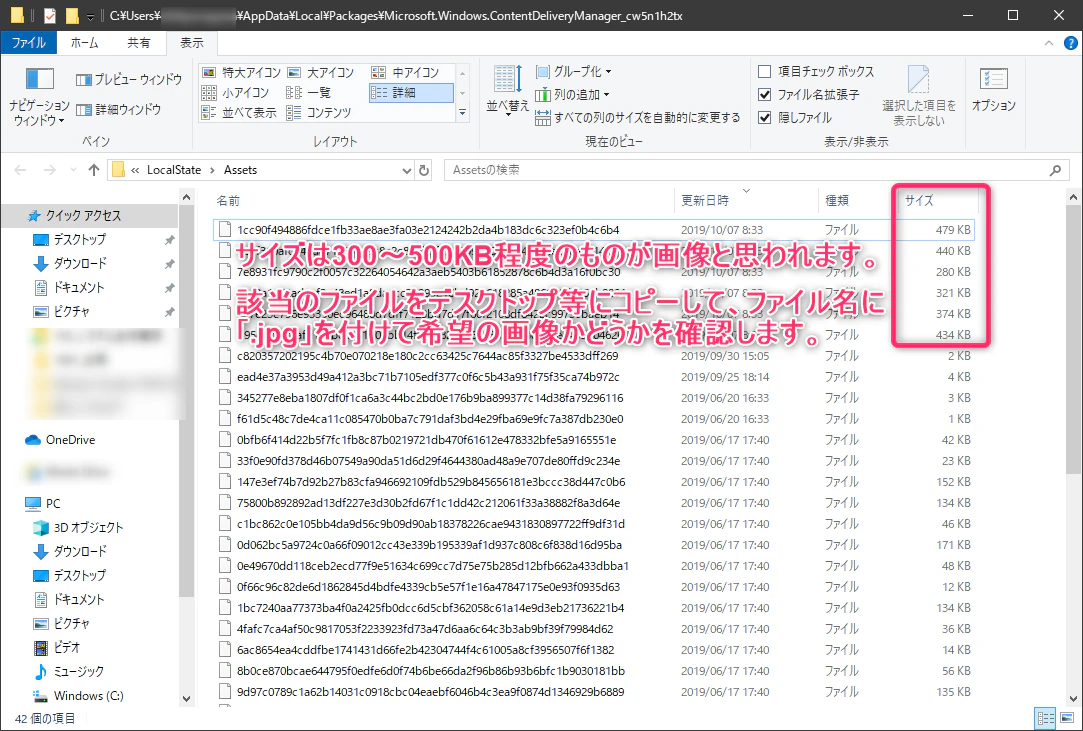The image size is (1083, 731).
Task: Select 大アイコン layout
Action: [x=320, y=73]
